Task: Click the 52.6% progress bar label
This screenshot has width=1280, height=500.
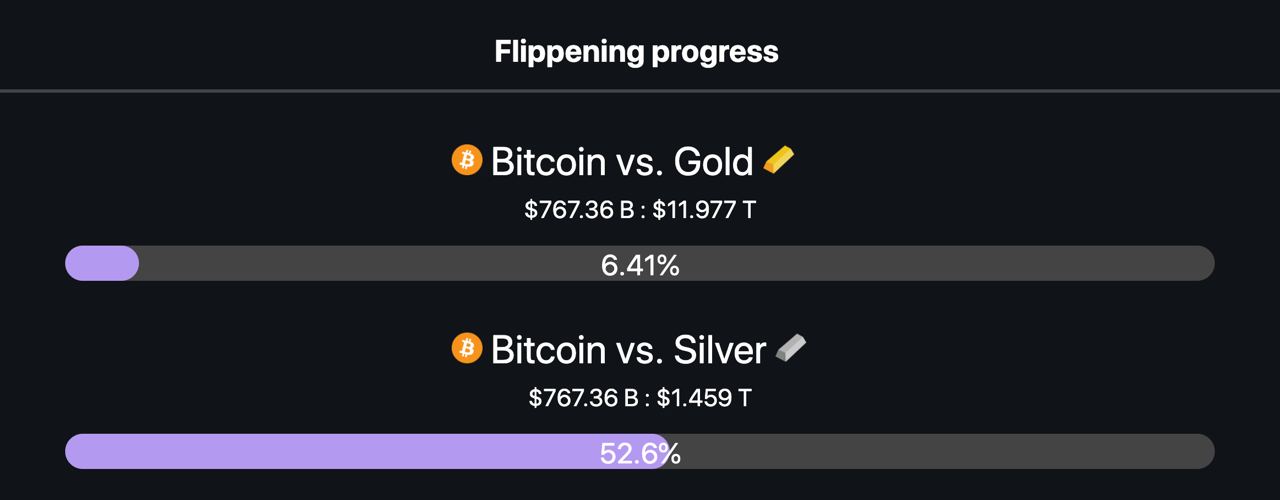Action: coord(640,454)
